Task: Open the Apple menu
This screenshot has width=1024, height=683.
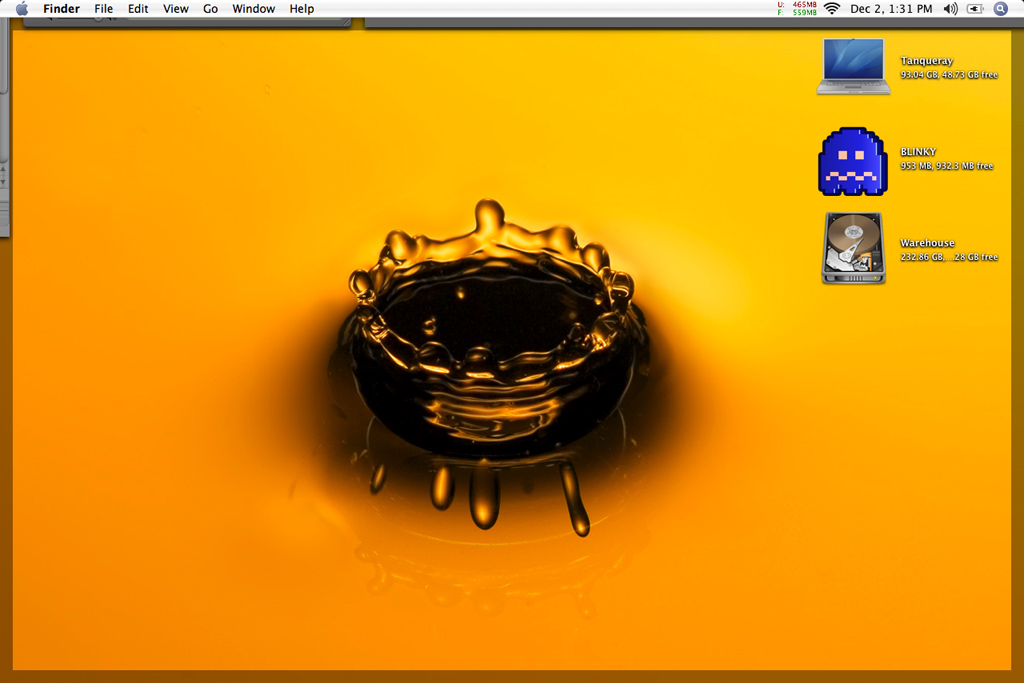Action: pyautogui.click(x=22, y=8)
